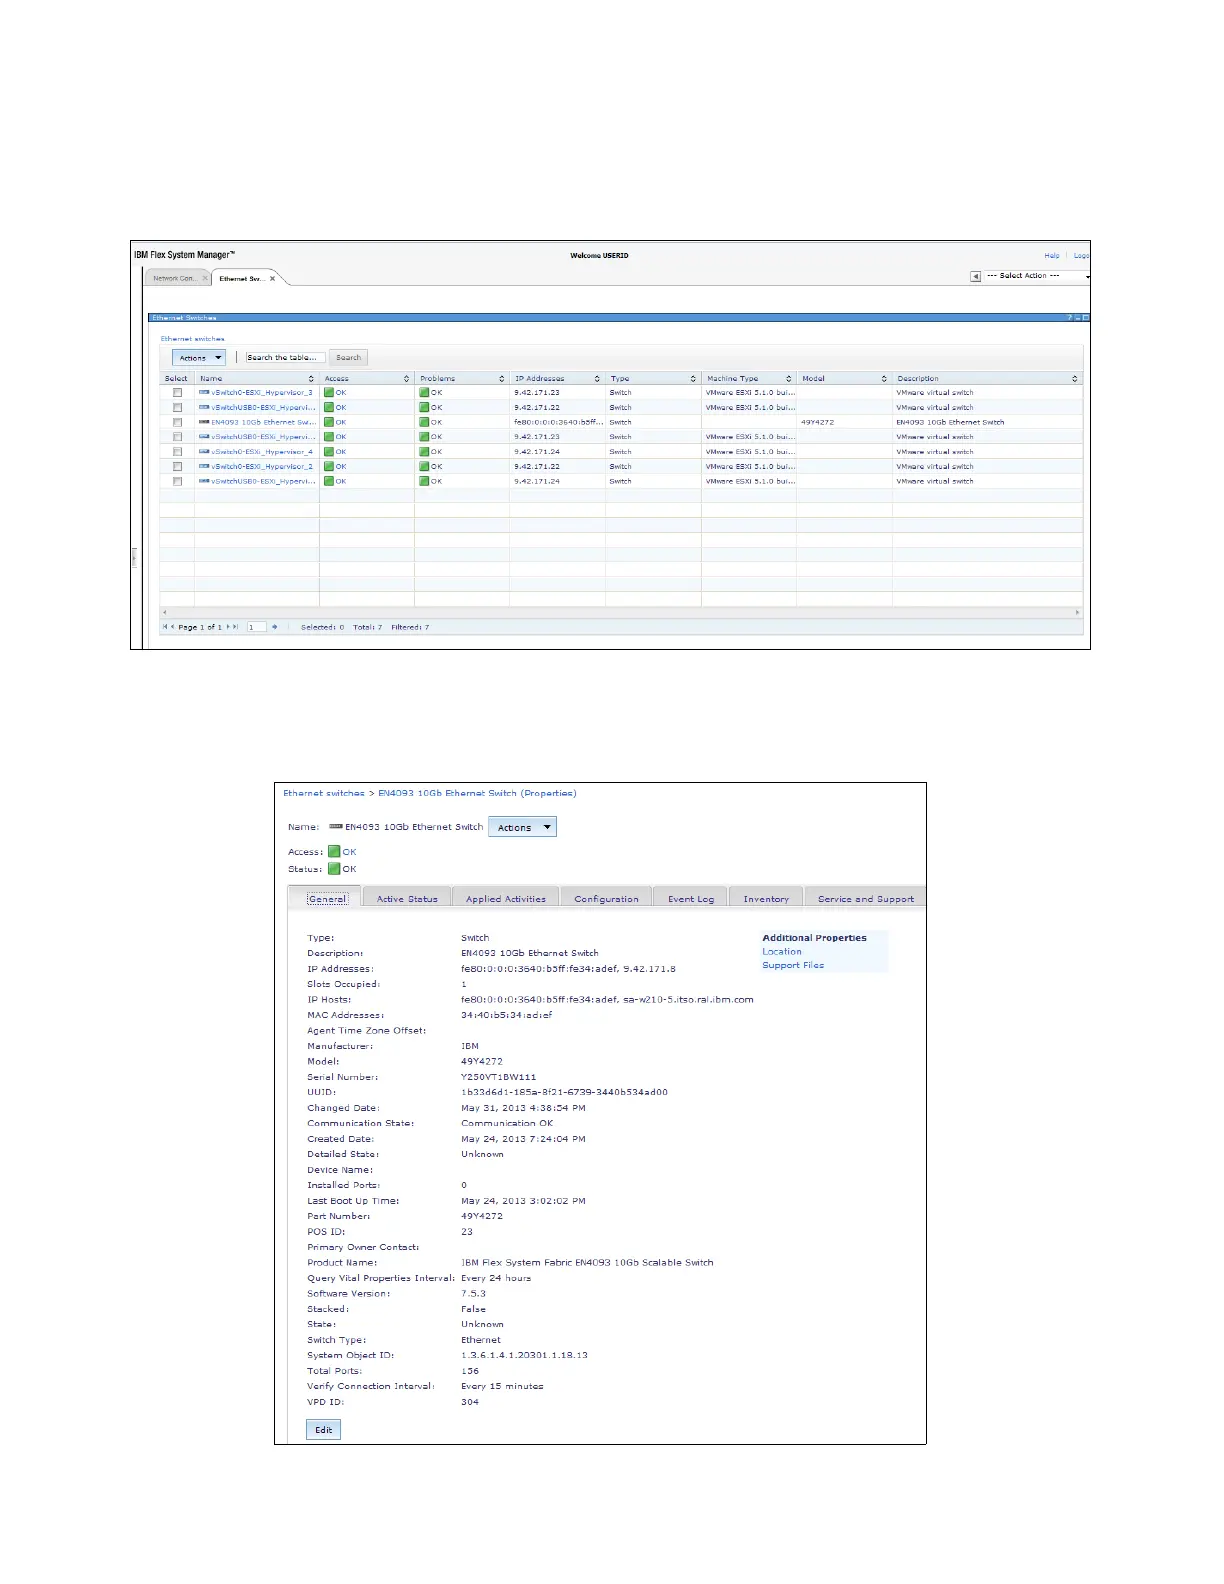Open the vSwitch0-ESXi_Hypervisor_4 link
This screenshot has width=1224, height=1584.
pos(262,452)
